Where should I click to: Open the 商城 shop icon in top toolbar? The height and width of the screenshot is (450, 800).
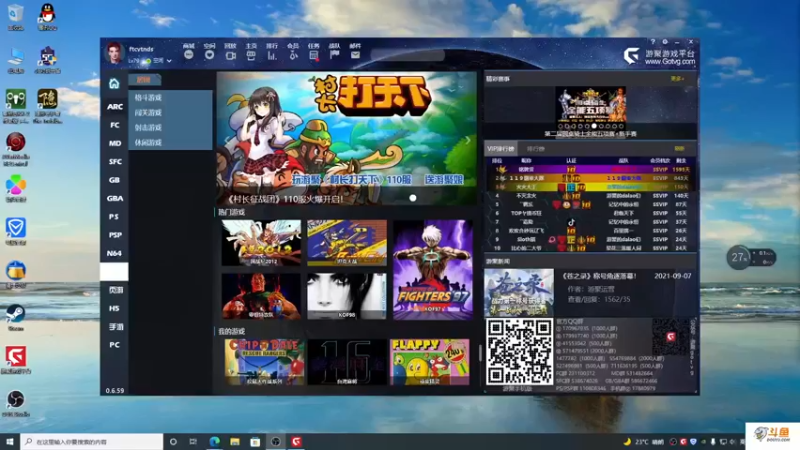coord(189,54)
